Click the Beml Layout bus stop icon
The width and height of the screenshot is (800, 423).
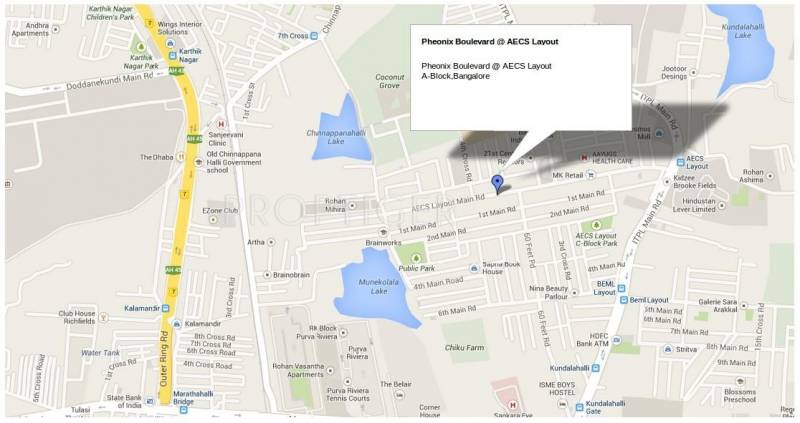click(623, 300)
